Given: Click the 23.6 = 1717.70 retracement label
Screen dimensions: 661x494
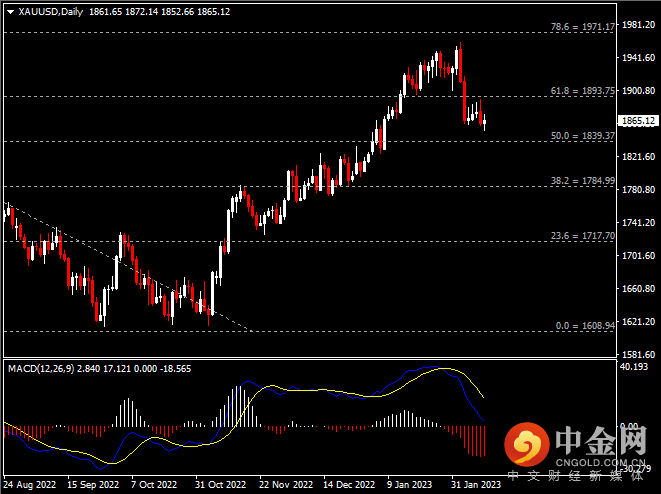Looking at the screenshot, I should click(x=582, y=237).
